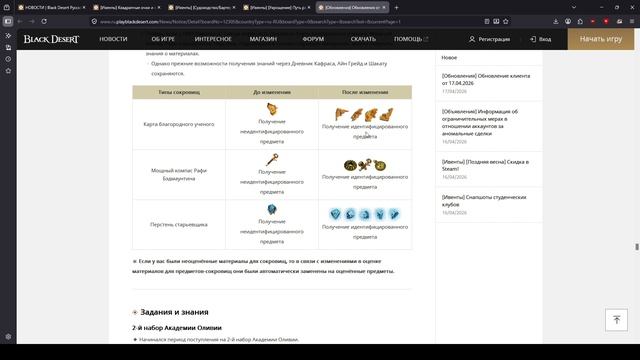The height and width of the screenshot is (360, 640).
Task: Open event 'Скидка в Steam' news link
Action: [485, 165]
